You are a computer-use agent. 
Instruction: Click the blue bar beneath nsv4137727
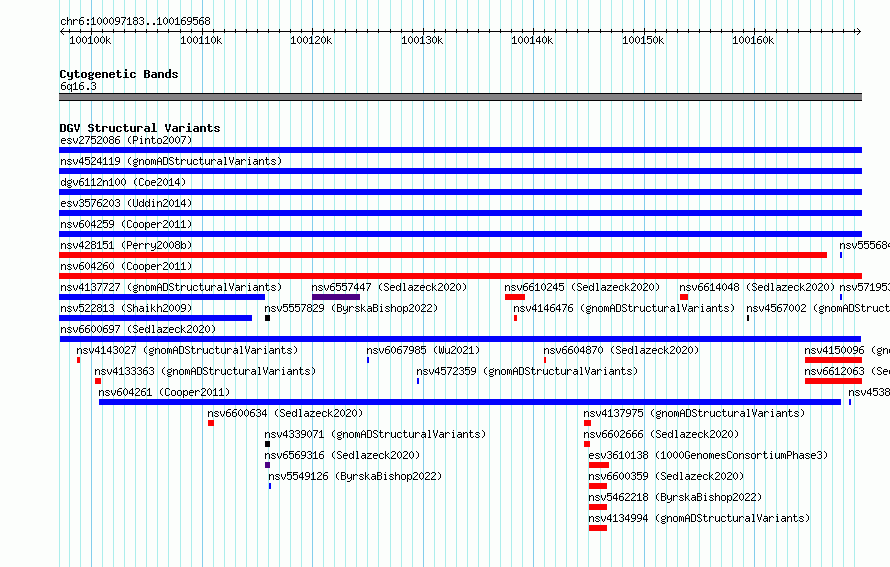point(162,297)
